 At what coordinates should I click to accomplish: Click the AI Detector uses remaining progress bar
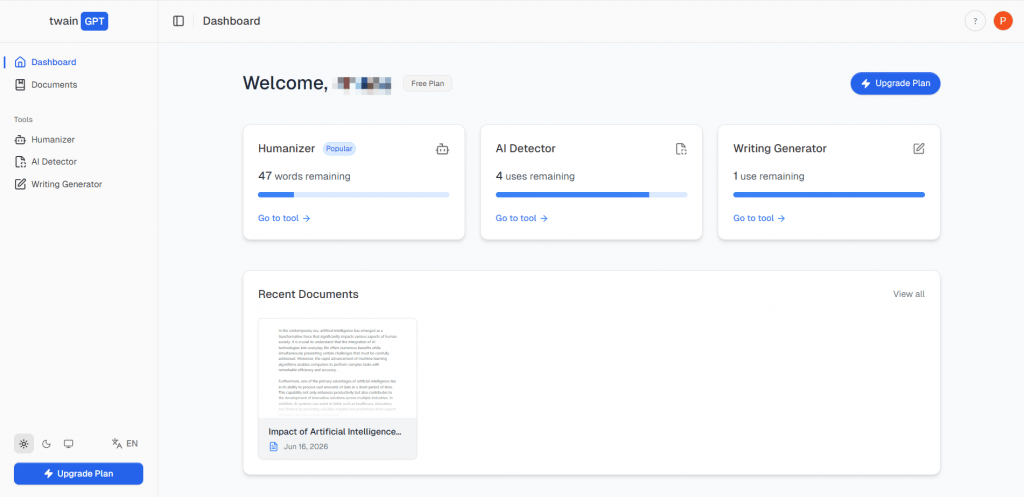coord(592,195)
